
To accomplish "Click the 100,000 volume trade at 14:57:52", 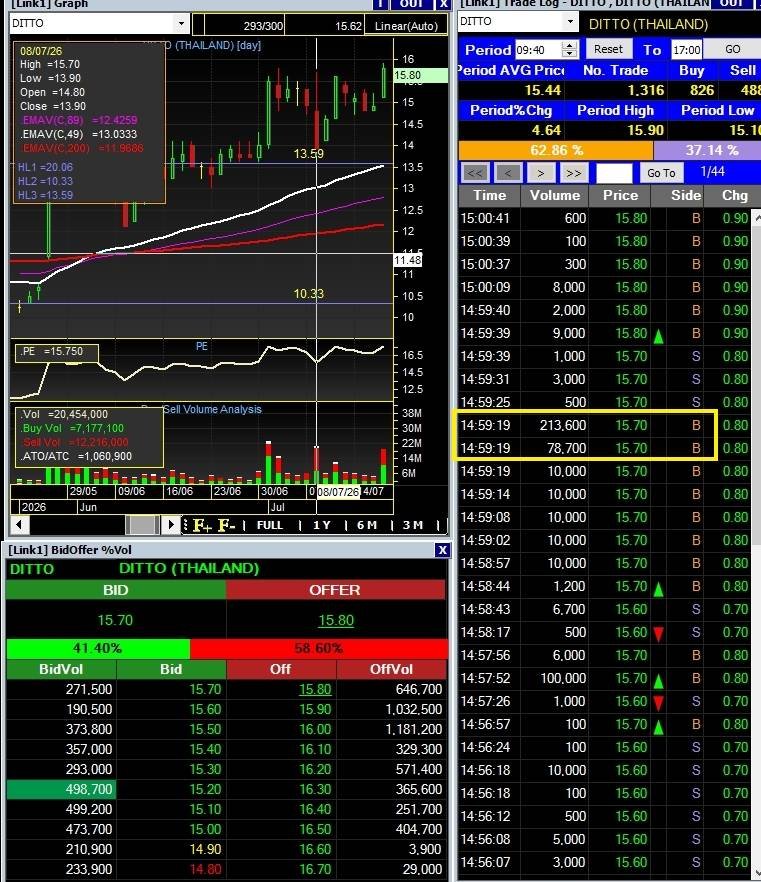I will (x=605, y=679).
